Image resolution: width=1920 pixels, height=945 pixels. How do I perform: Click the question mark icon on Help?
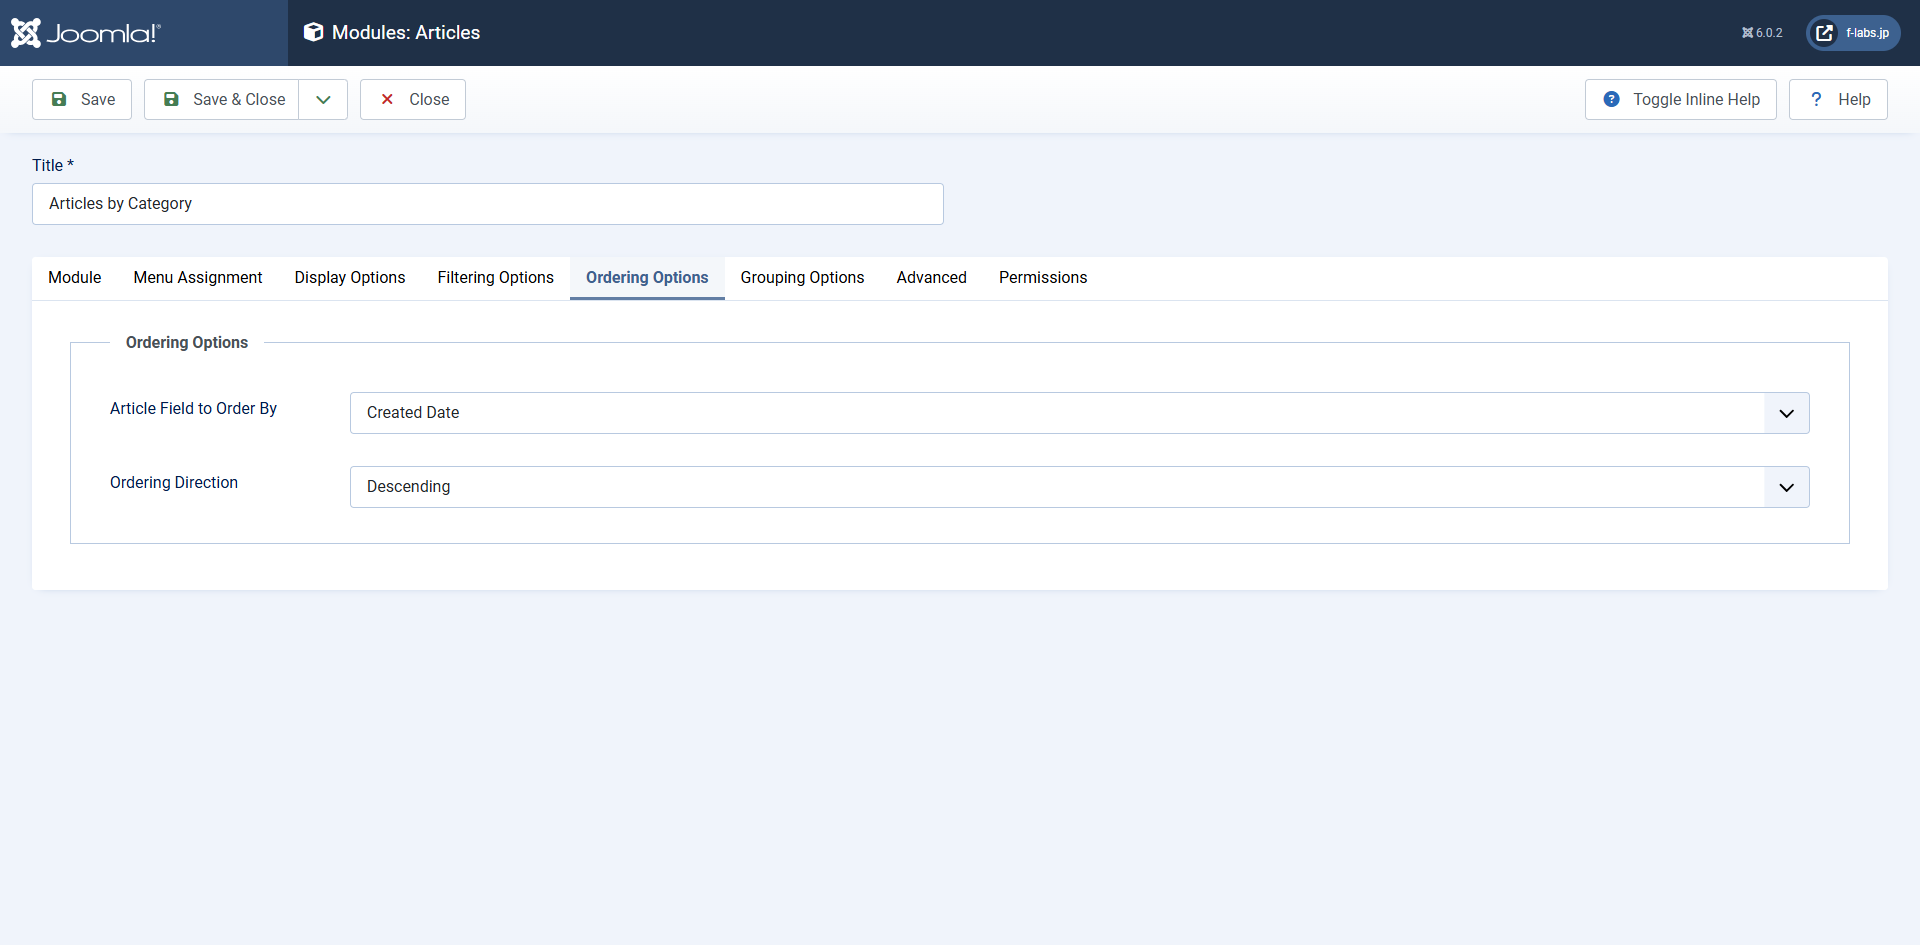tap(1817, 99)
